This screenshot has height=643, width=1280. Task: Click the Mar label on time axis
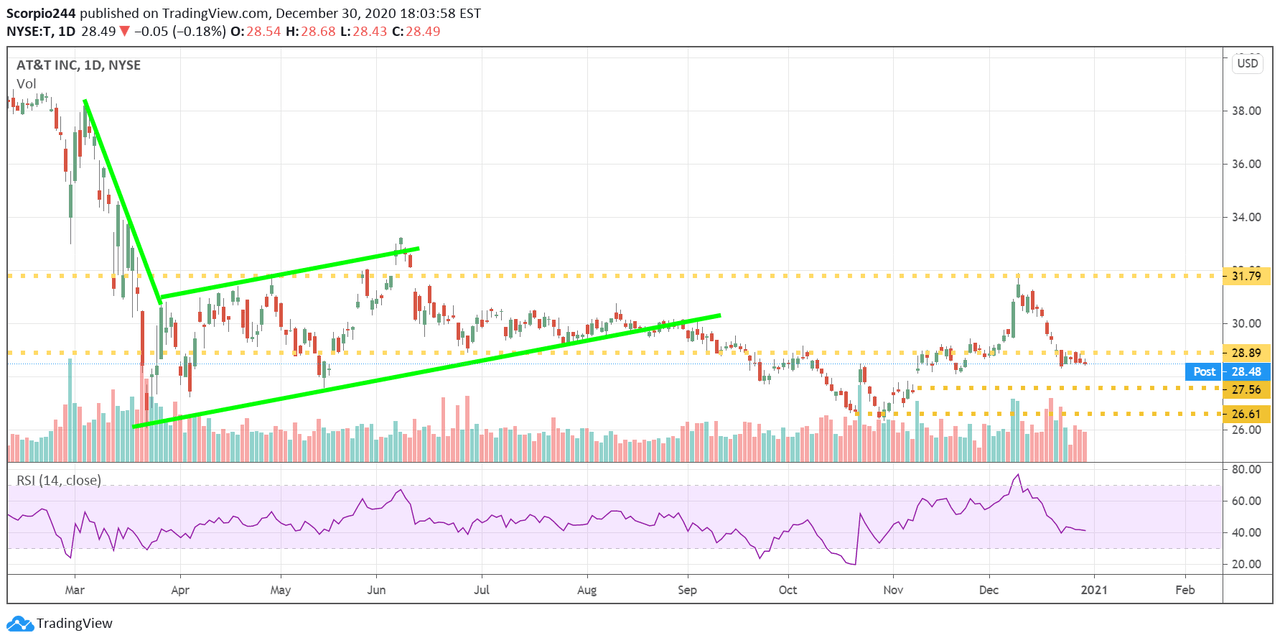click(x=74, y=588)
